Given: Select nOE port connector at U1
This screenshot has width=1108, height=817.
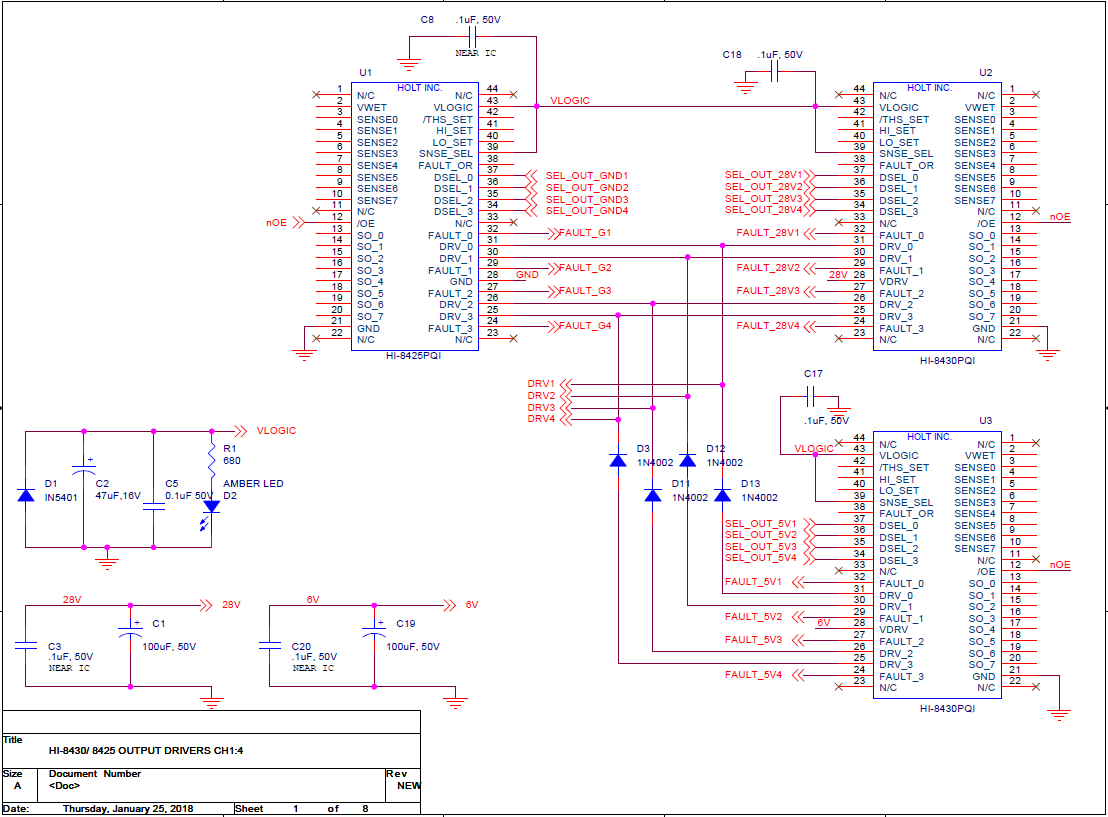Looking at the screenshot, I should point(298,223).
